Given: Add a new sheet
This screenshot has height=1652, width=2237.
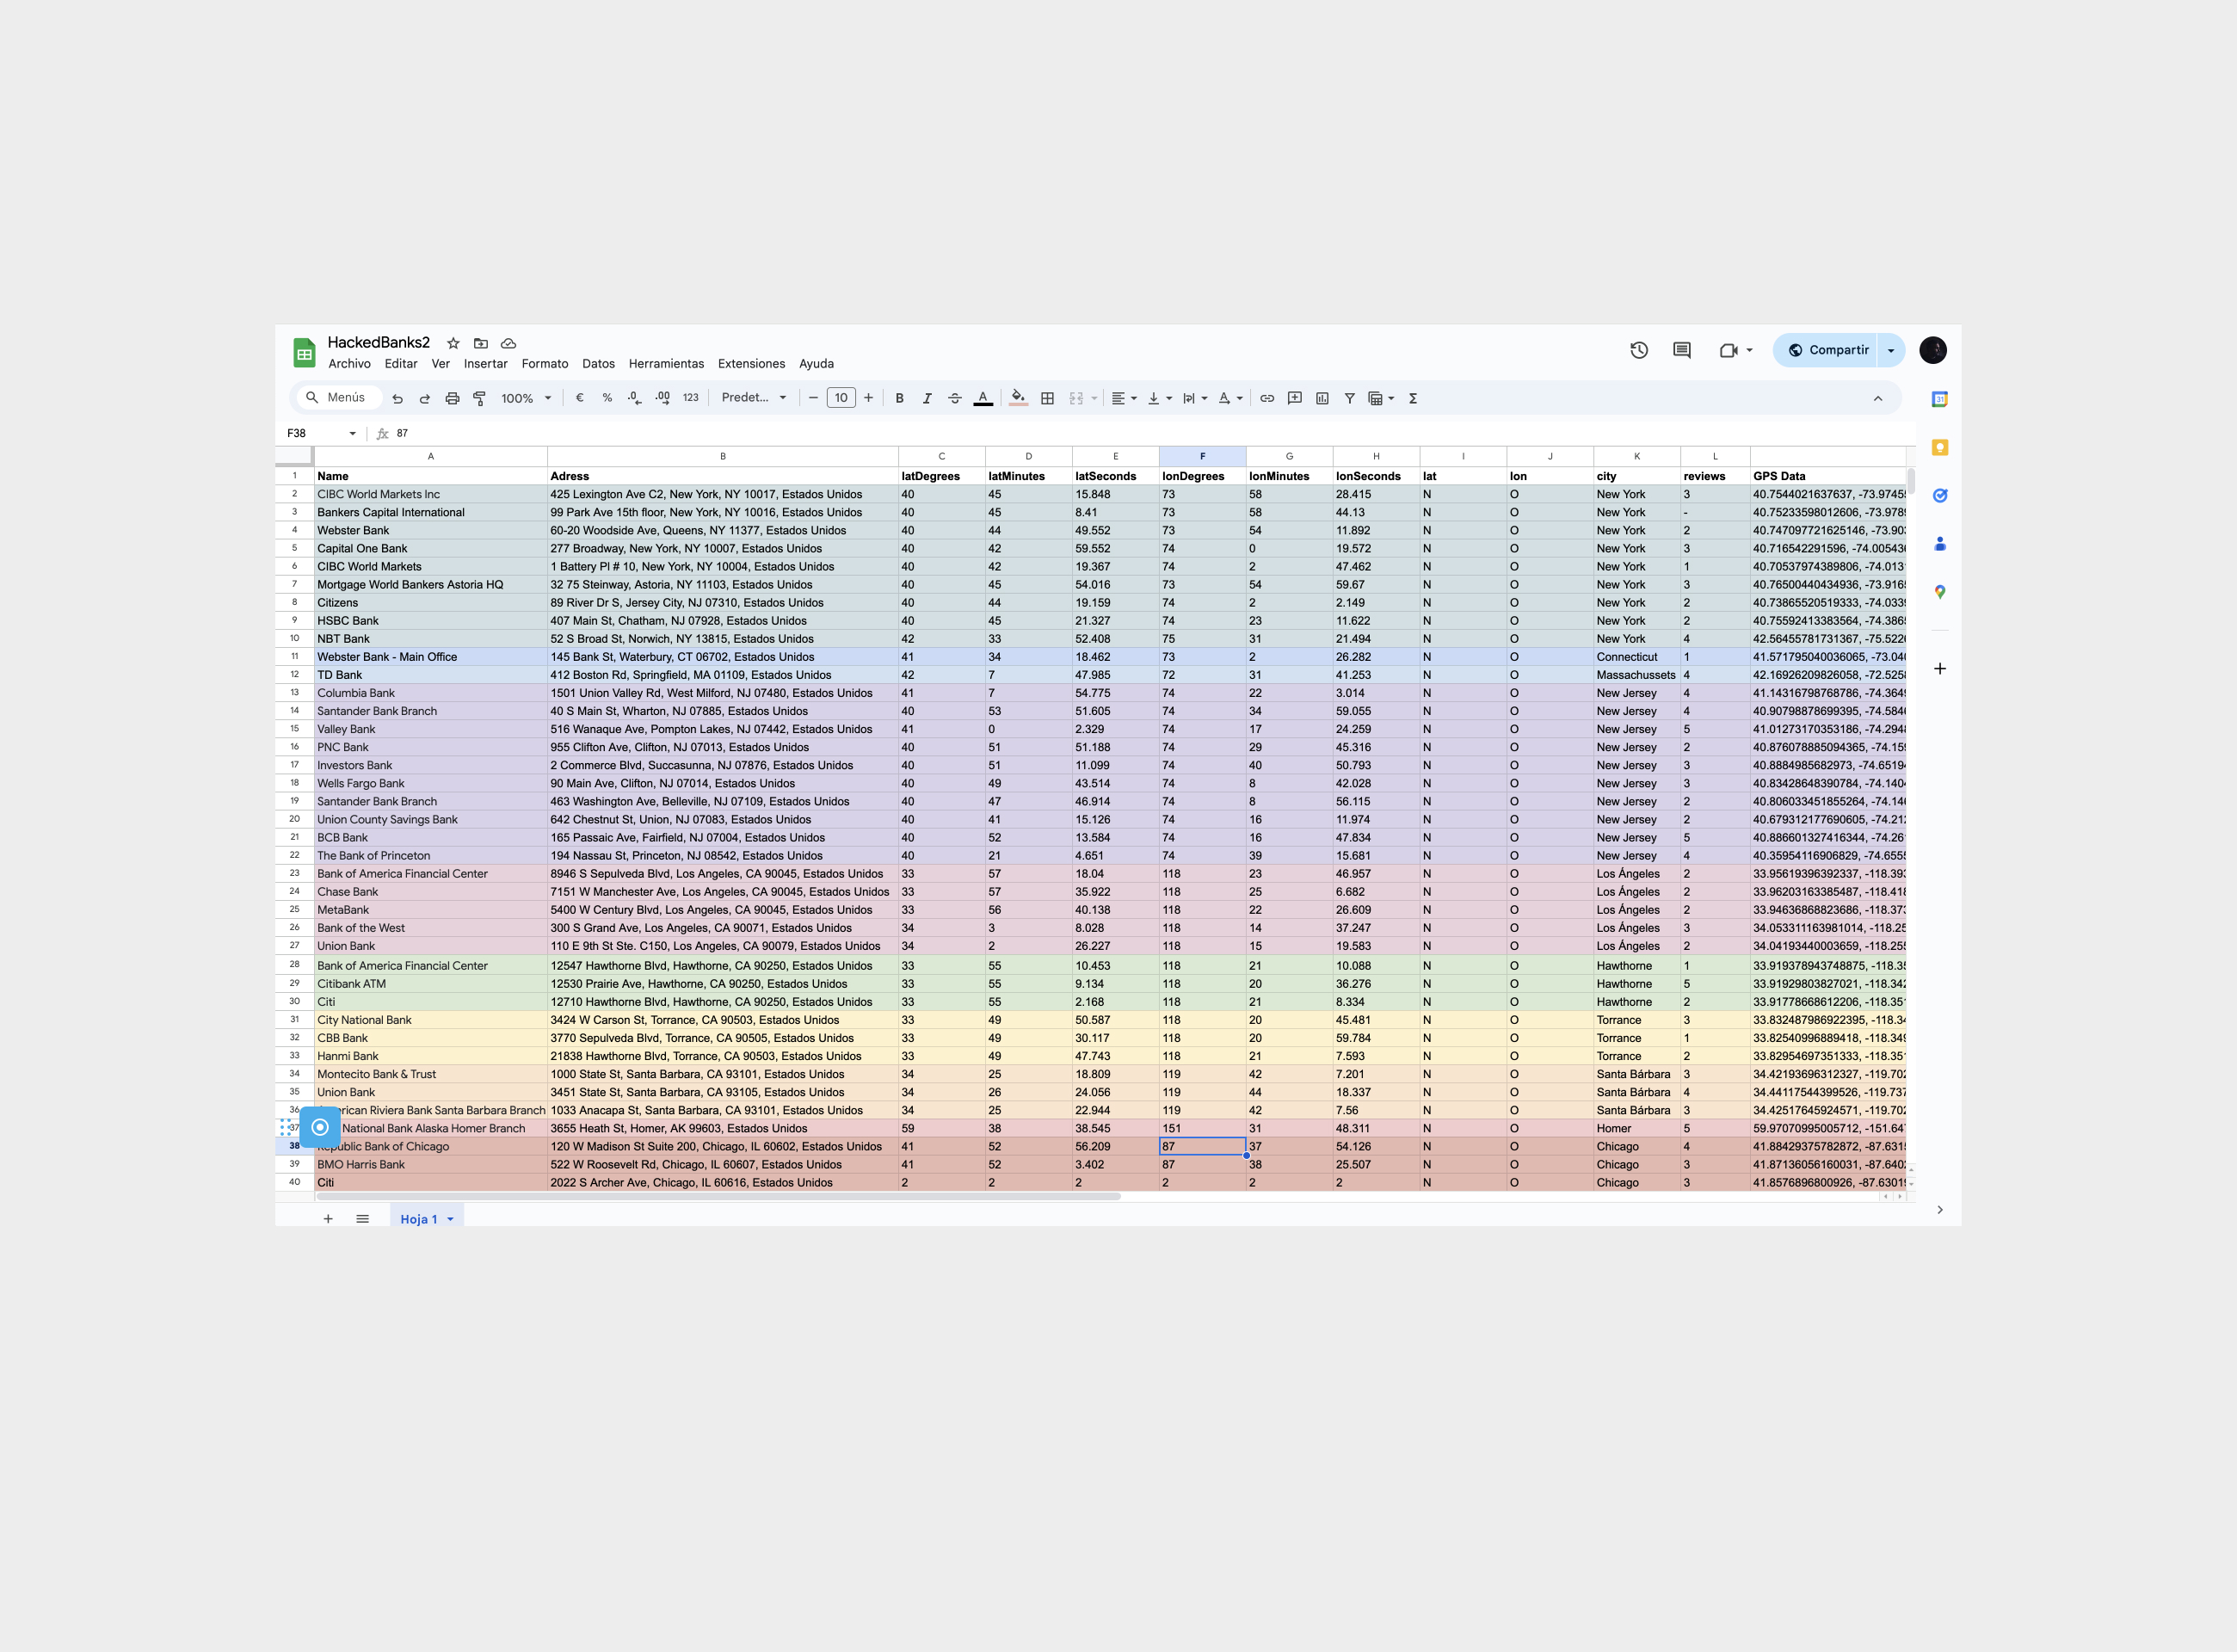Looking at the screenshot, I should pos(328,1219).
